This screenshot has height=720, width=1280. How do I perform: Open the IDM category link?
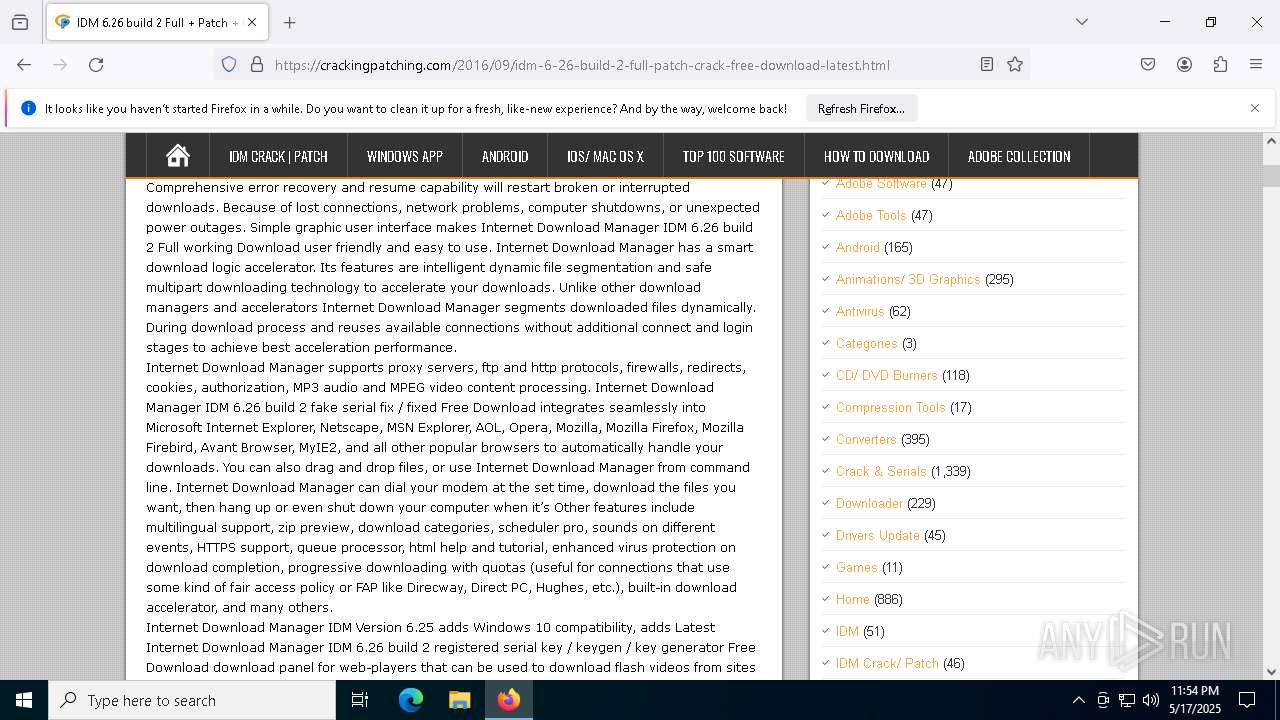tap(847, 631)
